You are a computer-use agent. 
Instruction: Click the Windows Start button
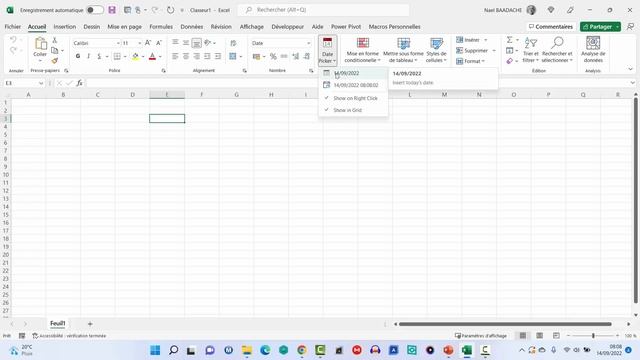(x=155, y=350)
